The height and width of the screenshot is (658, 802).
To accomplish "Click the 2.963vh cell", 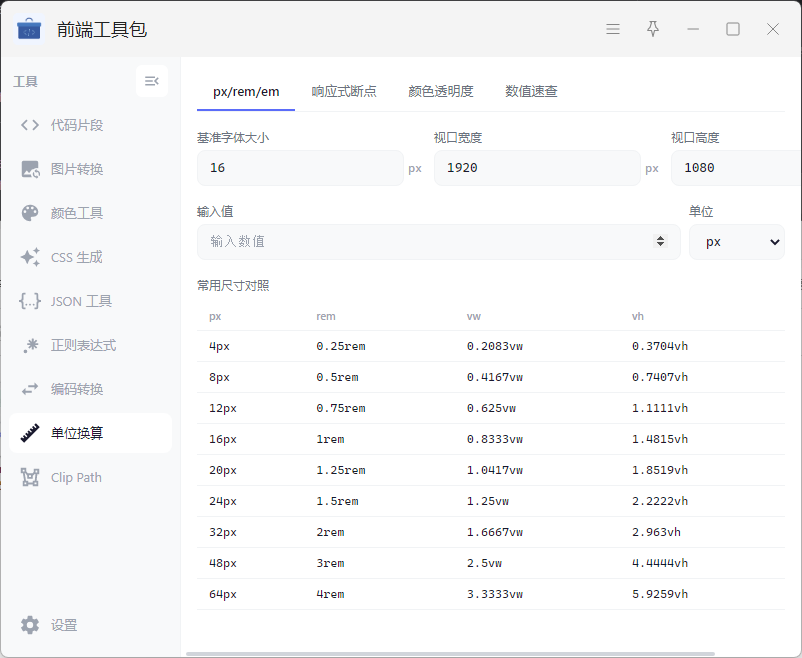I will (x=656, y=532).
